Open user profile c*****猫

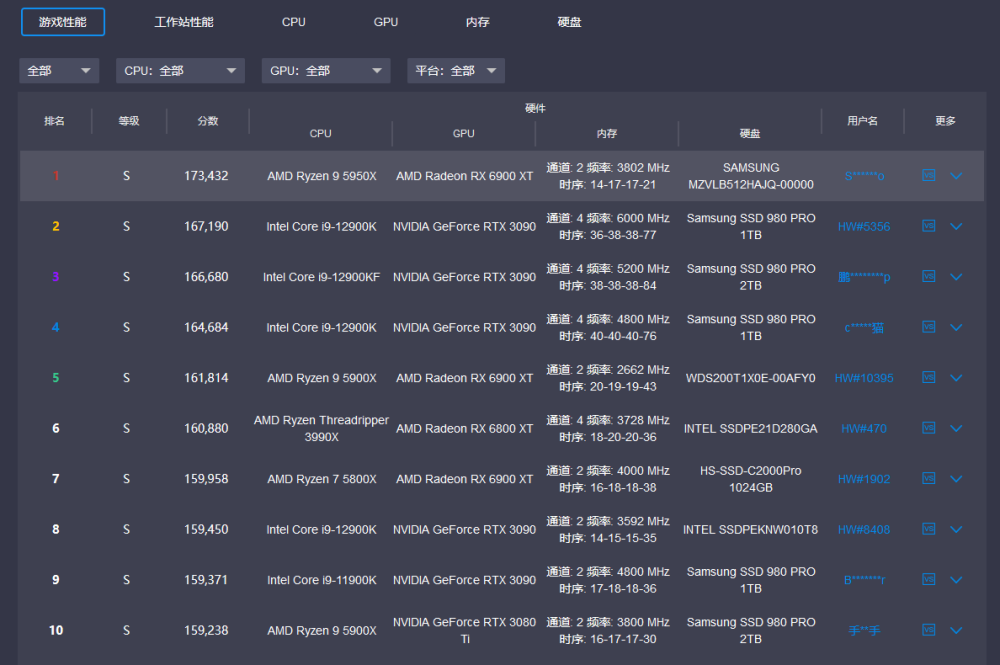coord(864,328)
